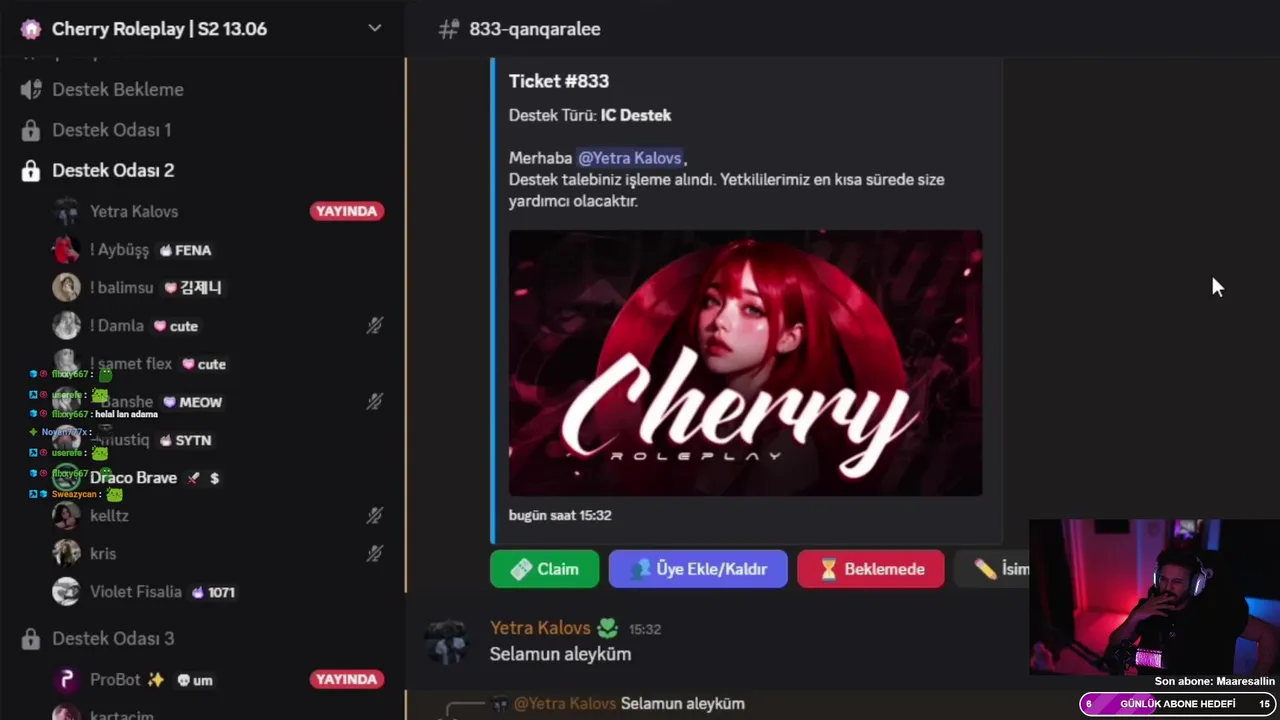This screenshot has width=1280, height=720.
Task: Click the YAYINDA badge next to ProBot
Action: pyautogui.click(x=347, y=679)
